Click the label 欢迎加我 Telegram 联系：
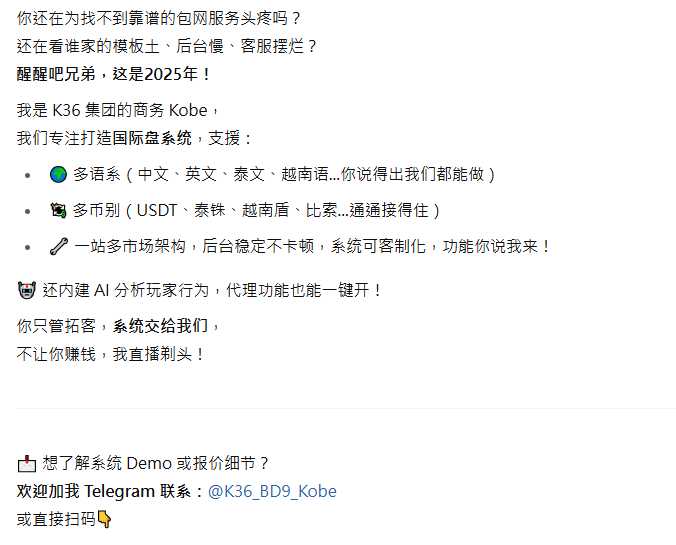 click(110, 491)
